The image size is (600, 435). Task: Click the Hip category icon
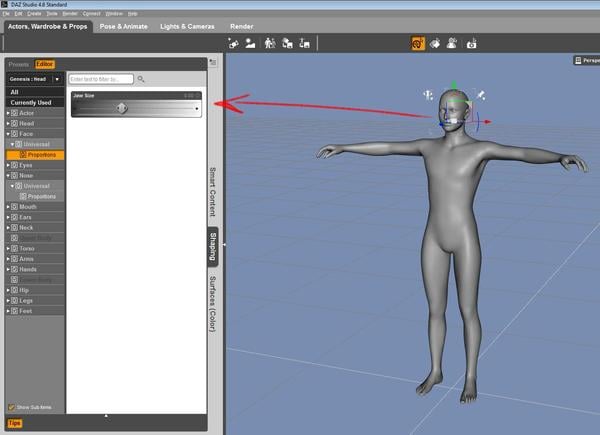coord(14,290)
